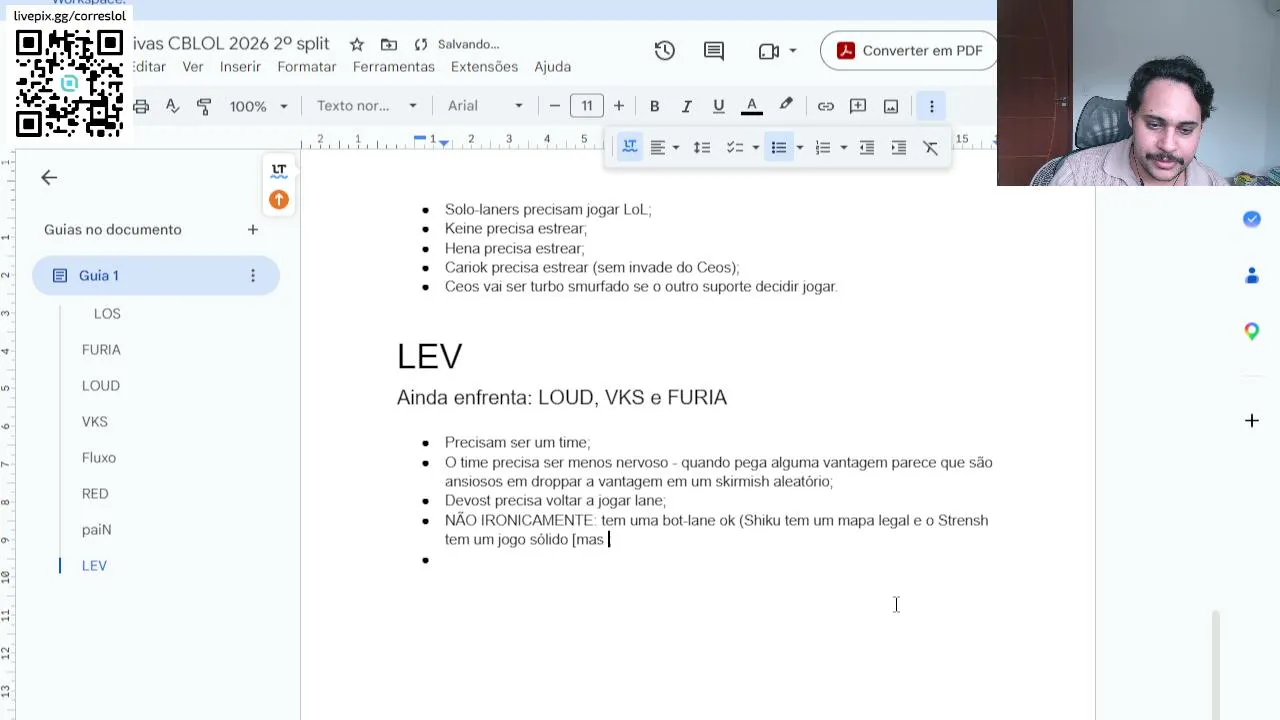Toggle the bulleted list
Image resolution: width=1280 pixels, height=720 pixels.
tap(778, 148)
